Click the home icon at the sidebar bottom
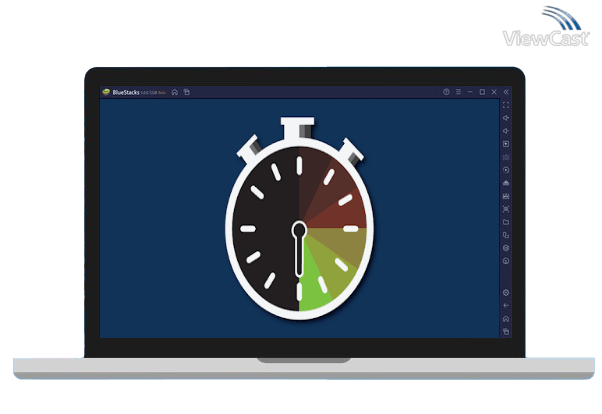The width and height of the screenshot is (602, 414). pos(506,319)
